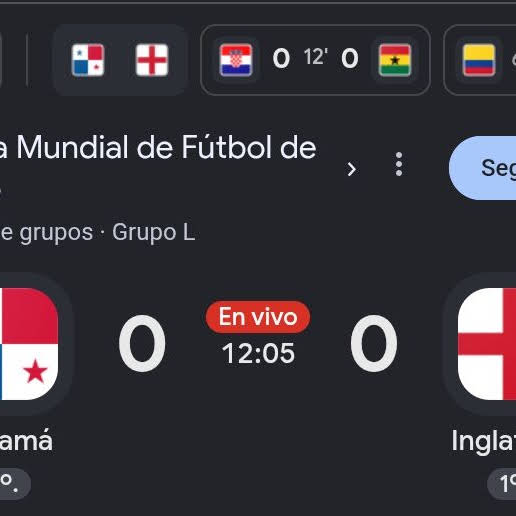The image size is (516, 516).
Task: Click England's score of 0
Action: point(374,343)
